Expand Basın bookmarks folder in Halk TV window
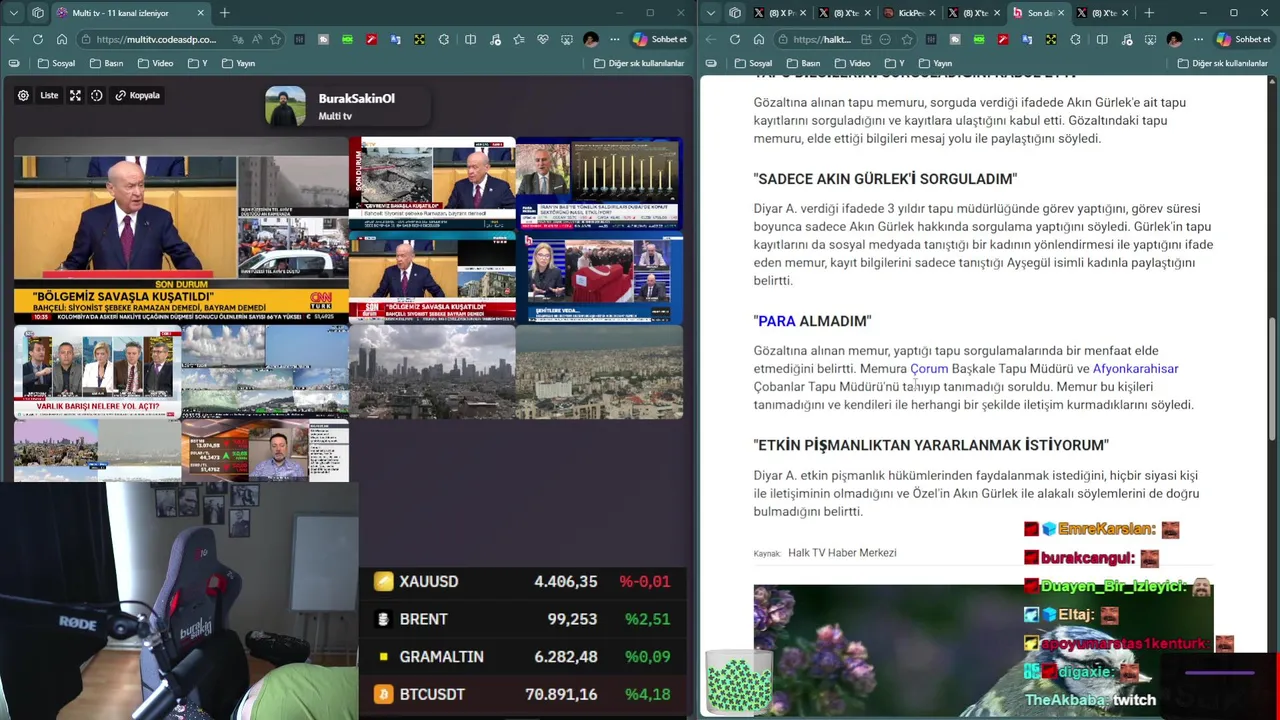The image size is (1280, 720). (803, 63)
